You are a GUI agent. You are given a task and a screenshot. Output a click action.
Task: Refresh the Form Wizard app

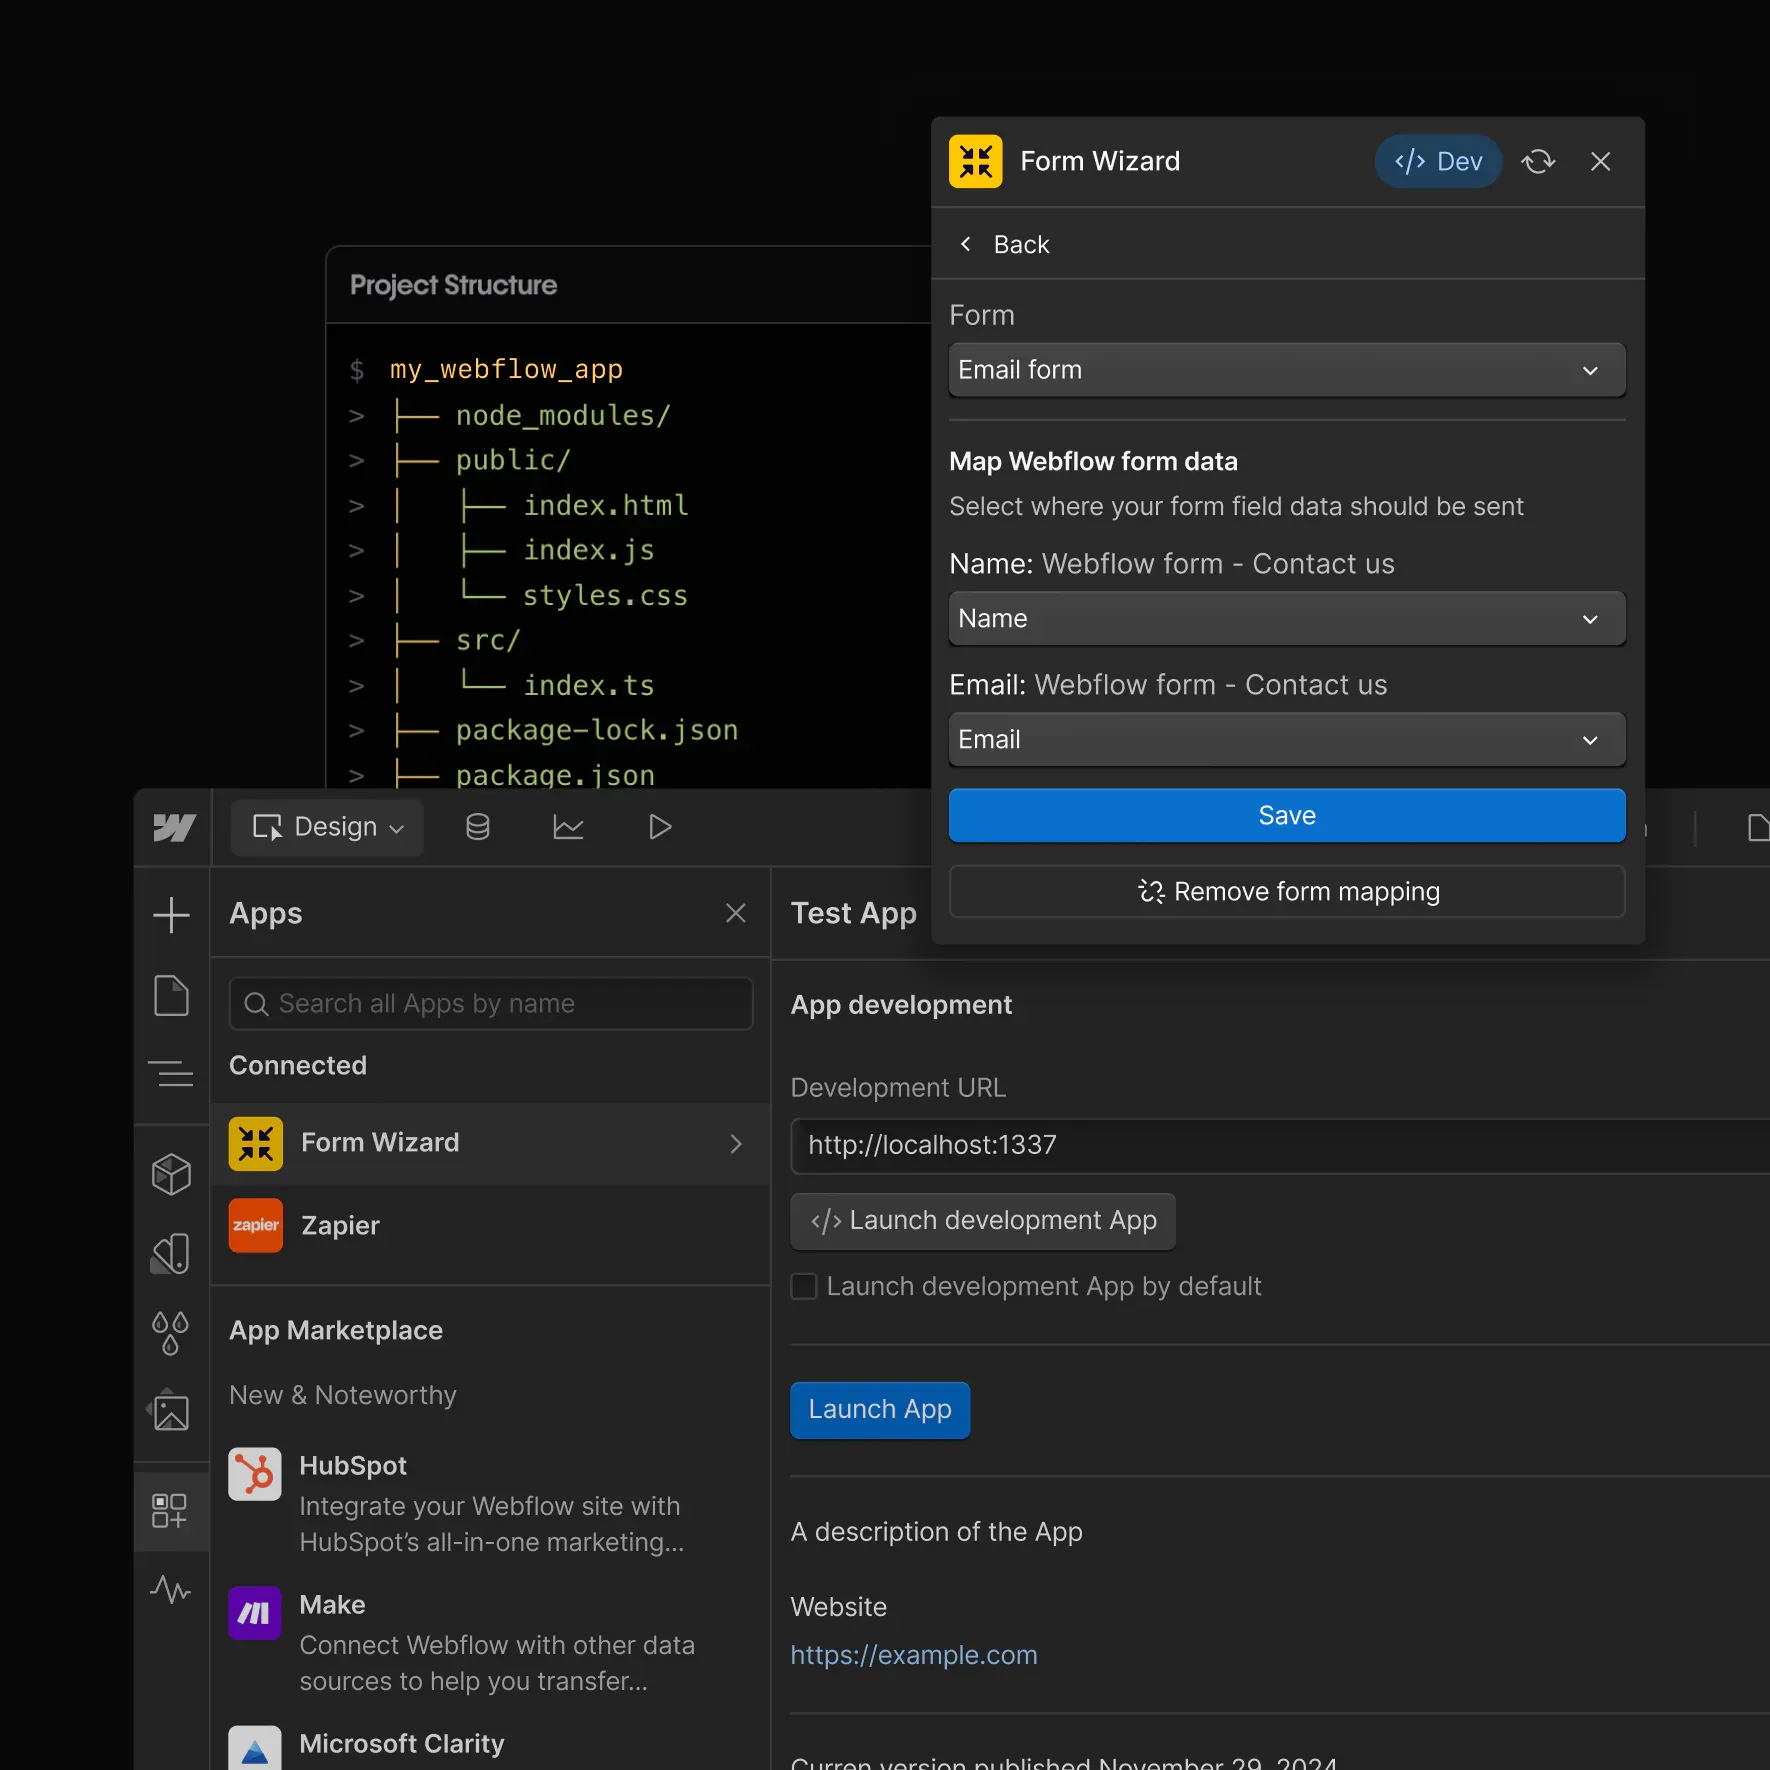coord(1538,161)
